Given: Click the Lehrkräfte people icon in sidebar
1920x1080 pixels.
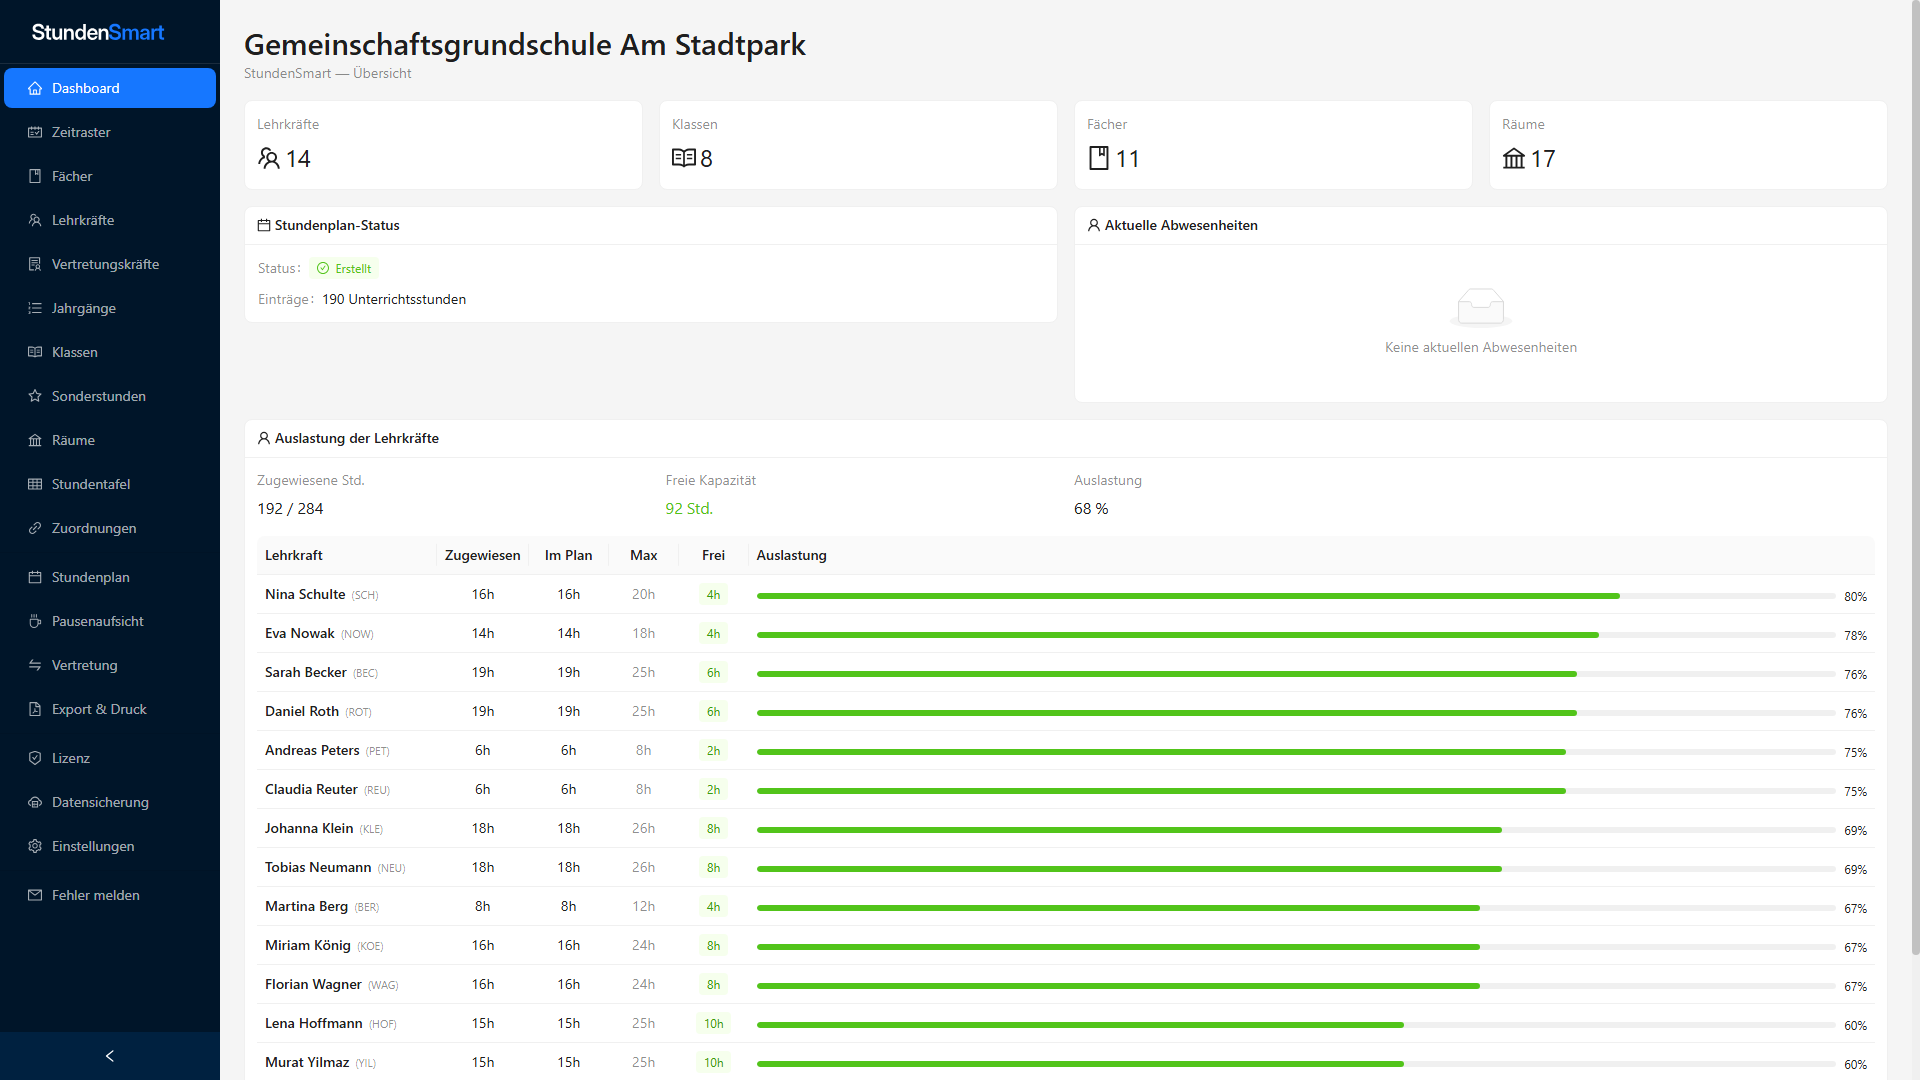Looking at the screenshot, I should (35, 220).
